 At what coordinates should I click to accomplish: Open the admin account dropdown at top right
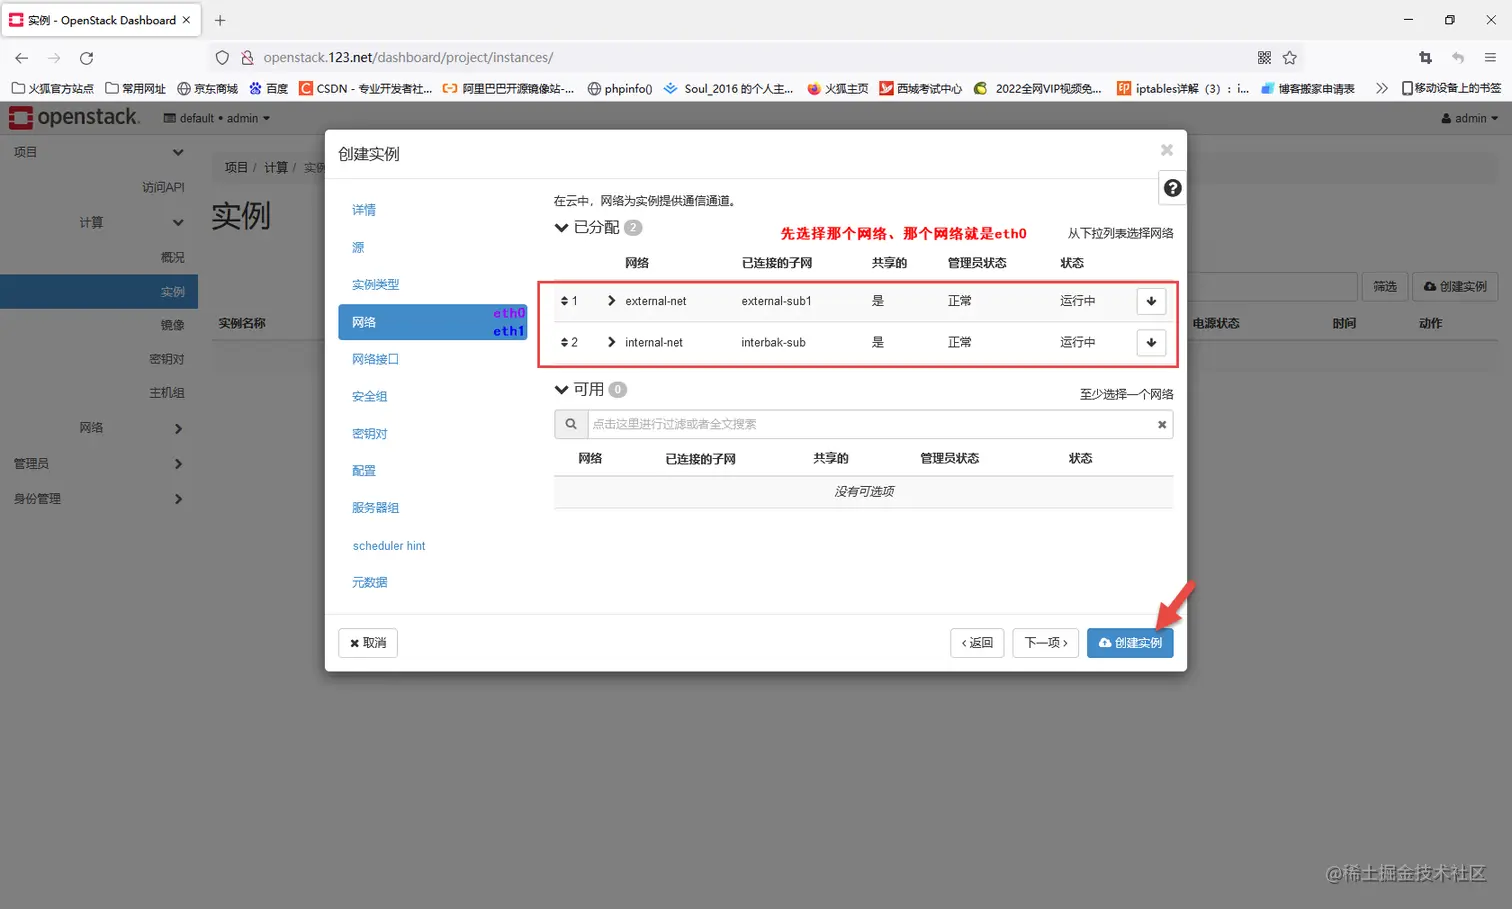pos(1468,117)
